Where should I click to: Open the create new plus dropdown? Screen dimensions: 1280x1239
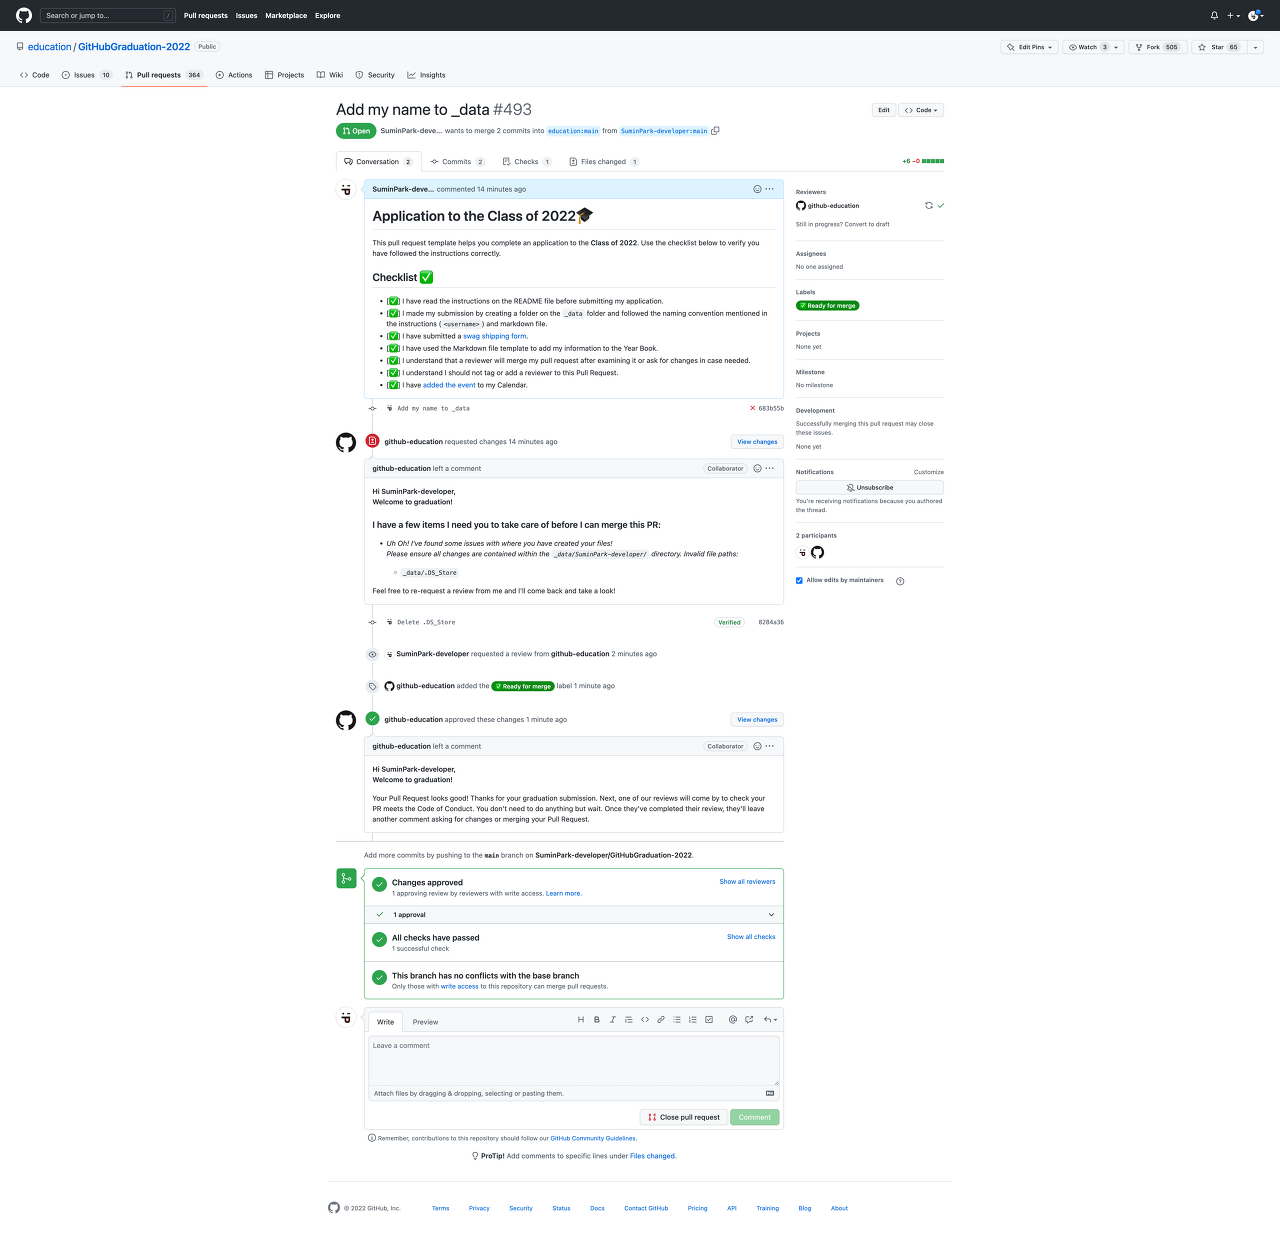(x=1233, y=15)
